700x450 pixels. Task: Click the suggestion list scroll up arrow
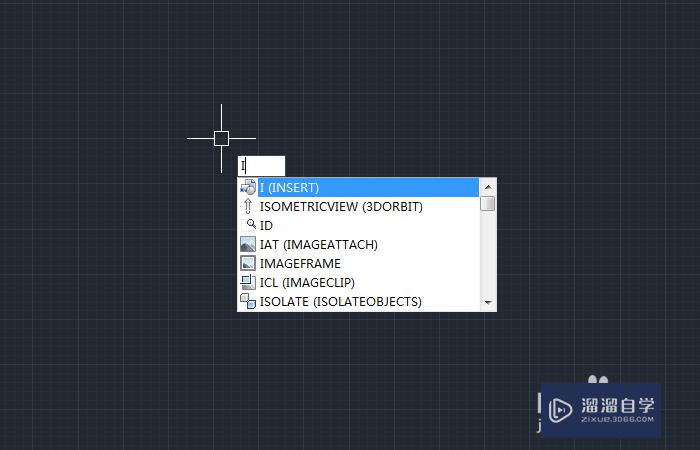coord(488,187)
